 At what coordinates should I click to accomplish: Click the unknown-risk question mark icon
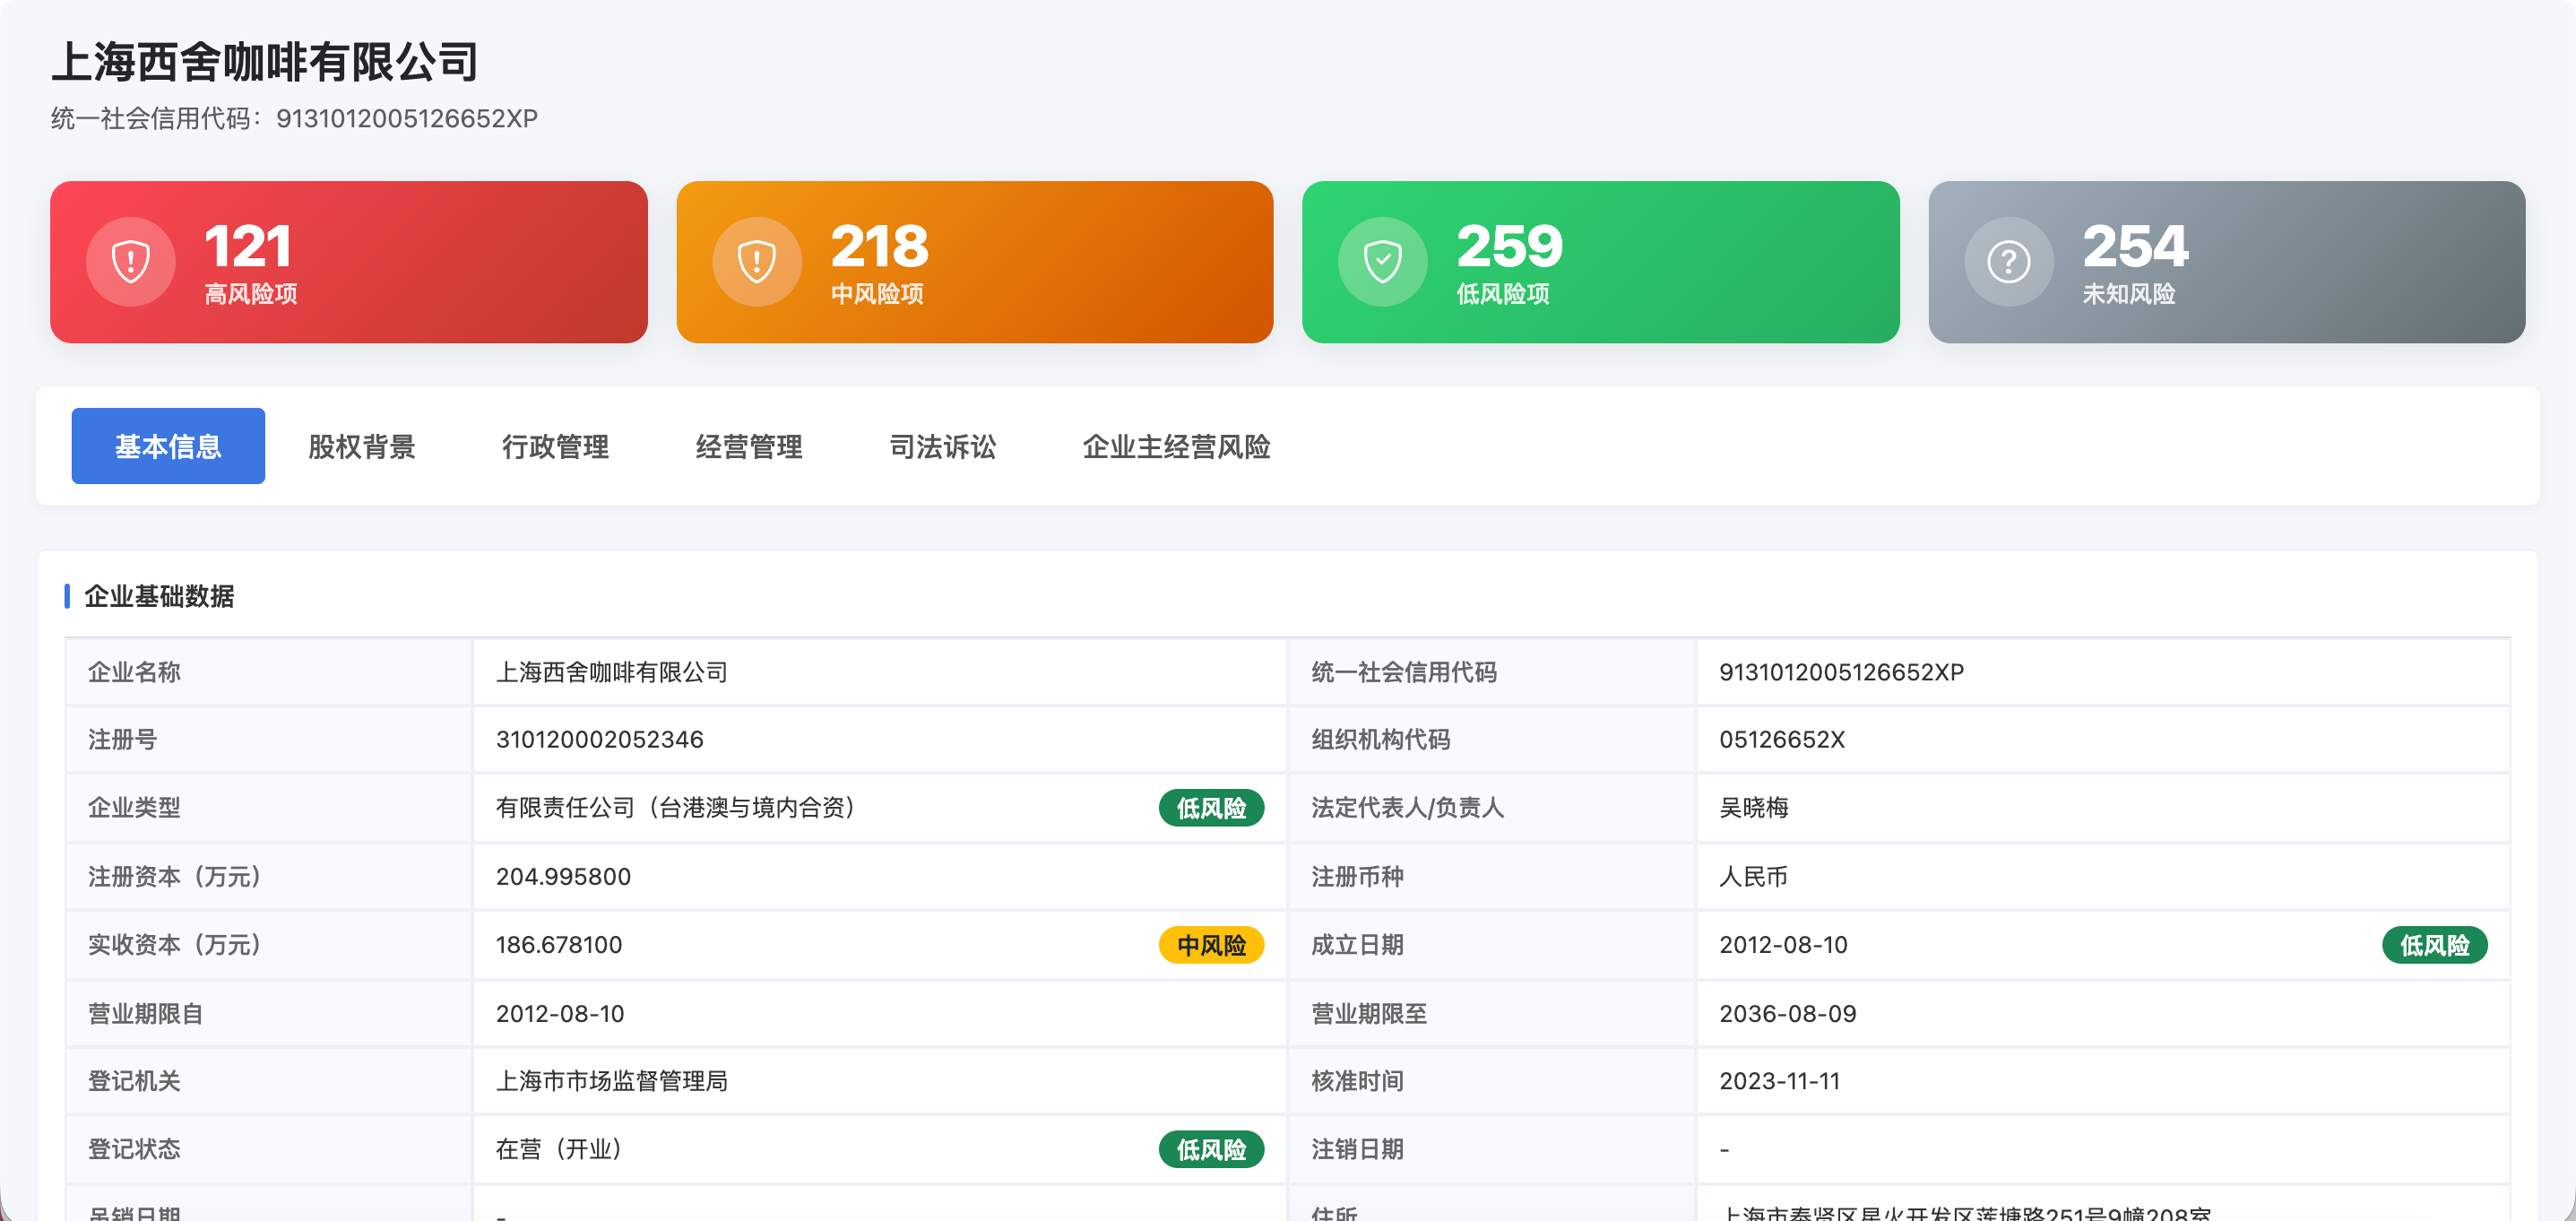click(2009, 262)
